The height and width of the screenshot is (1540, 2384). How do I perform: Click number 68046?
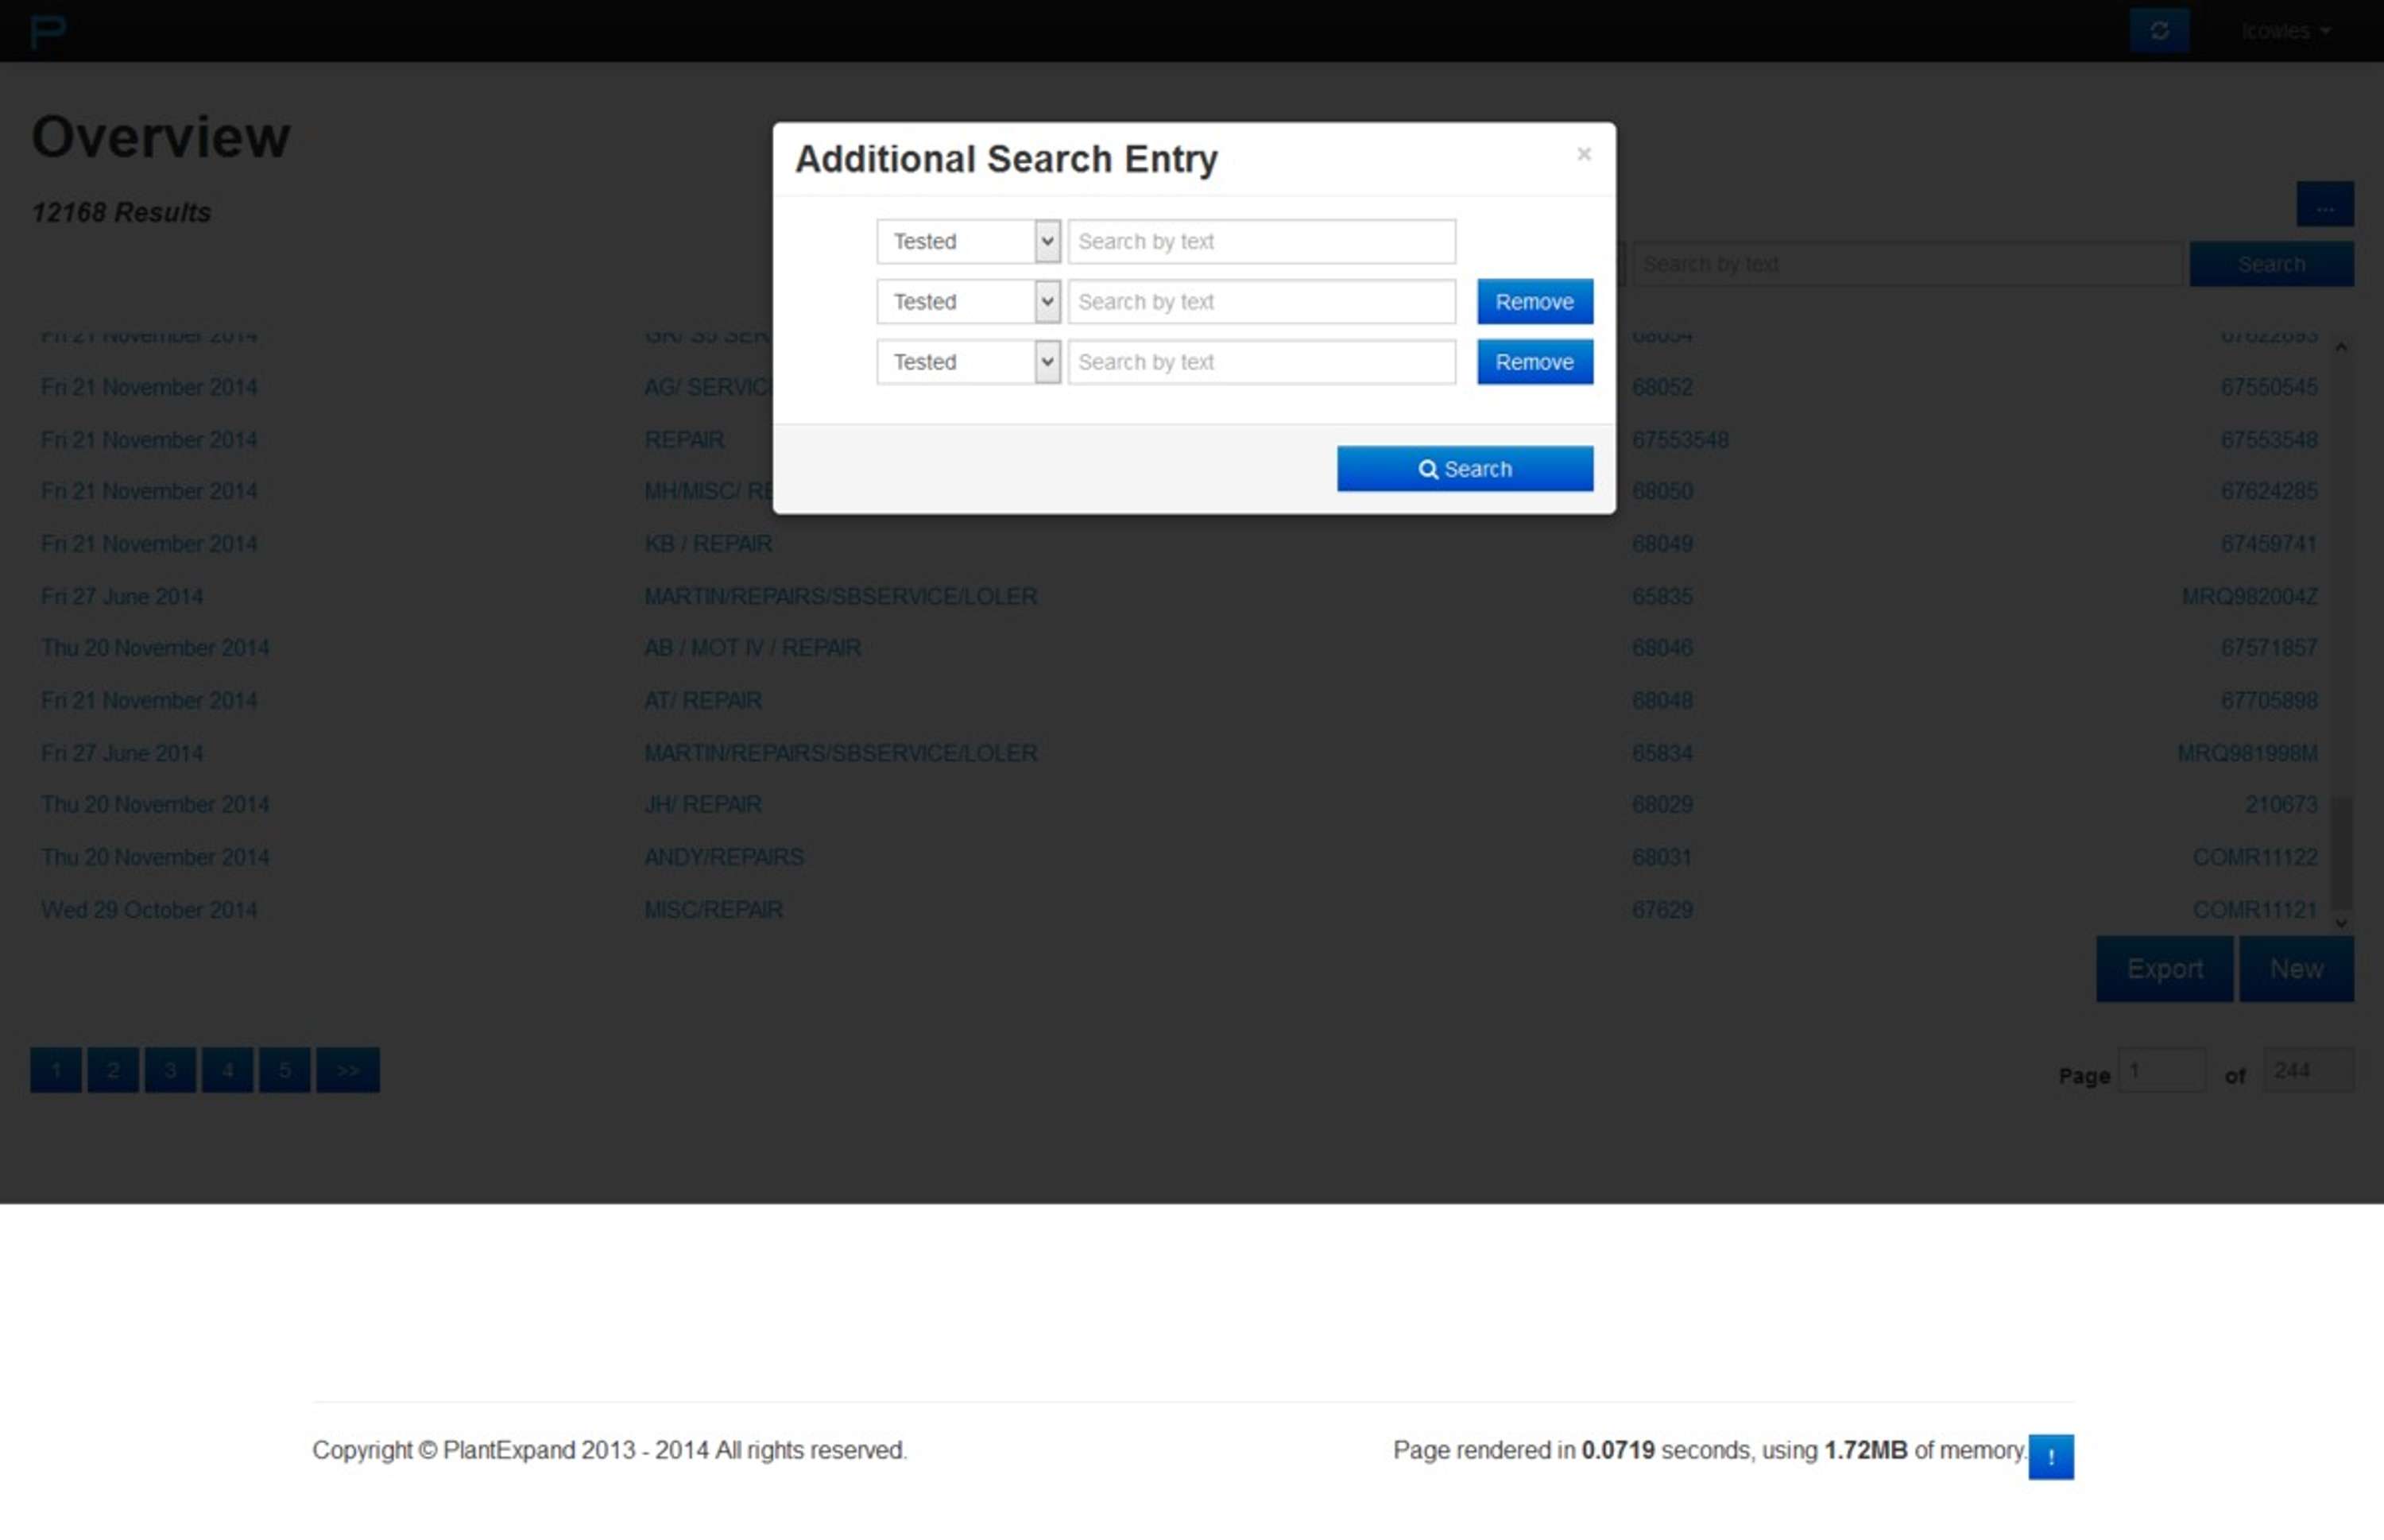tap(1662, 647)
